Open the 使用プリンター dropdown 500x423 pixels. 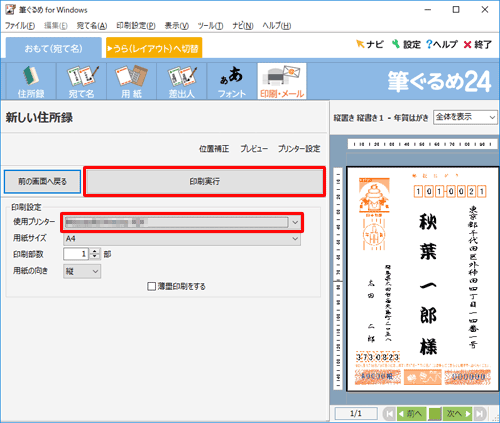click(x=182, y=222)
